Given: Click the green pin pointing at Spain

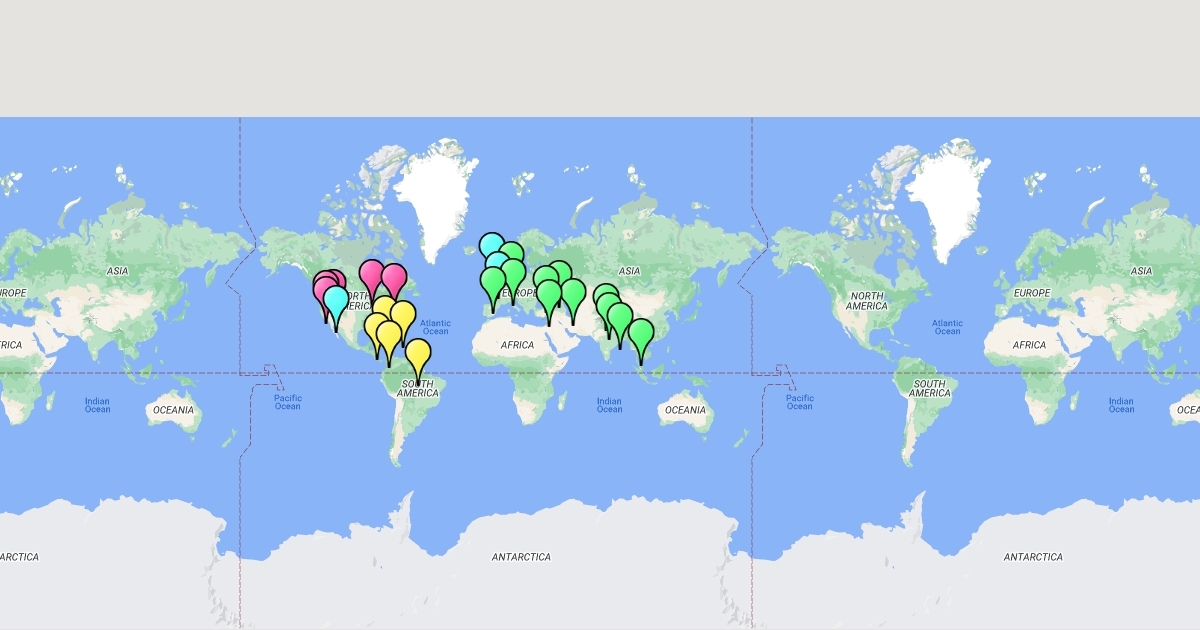Looking at the screenshot, I should tap(493, 283).
